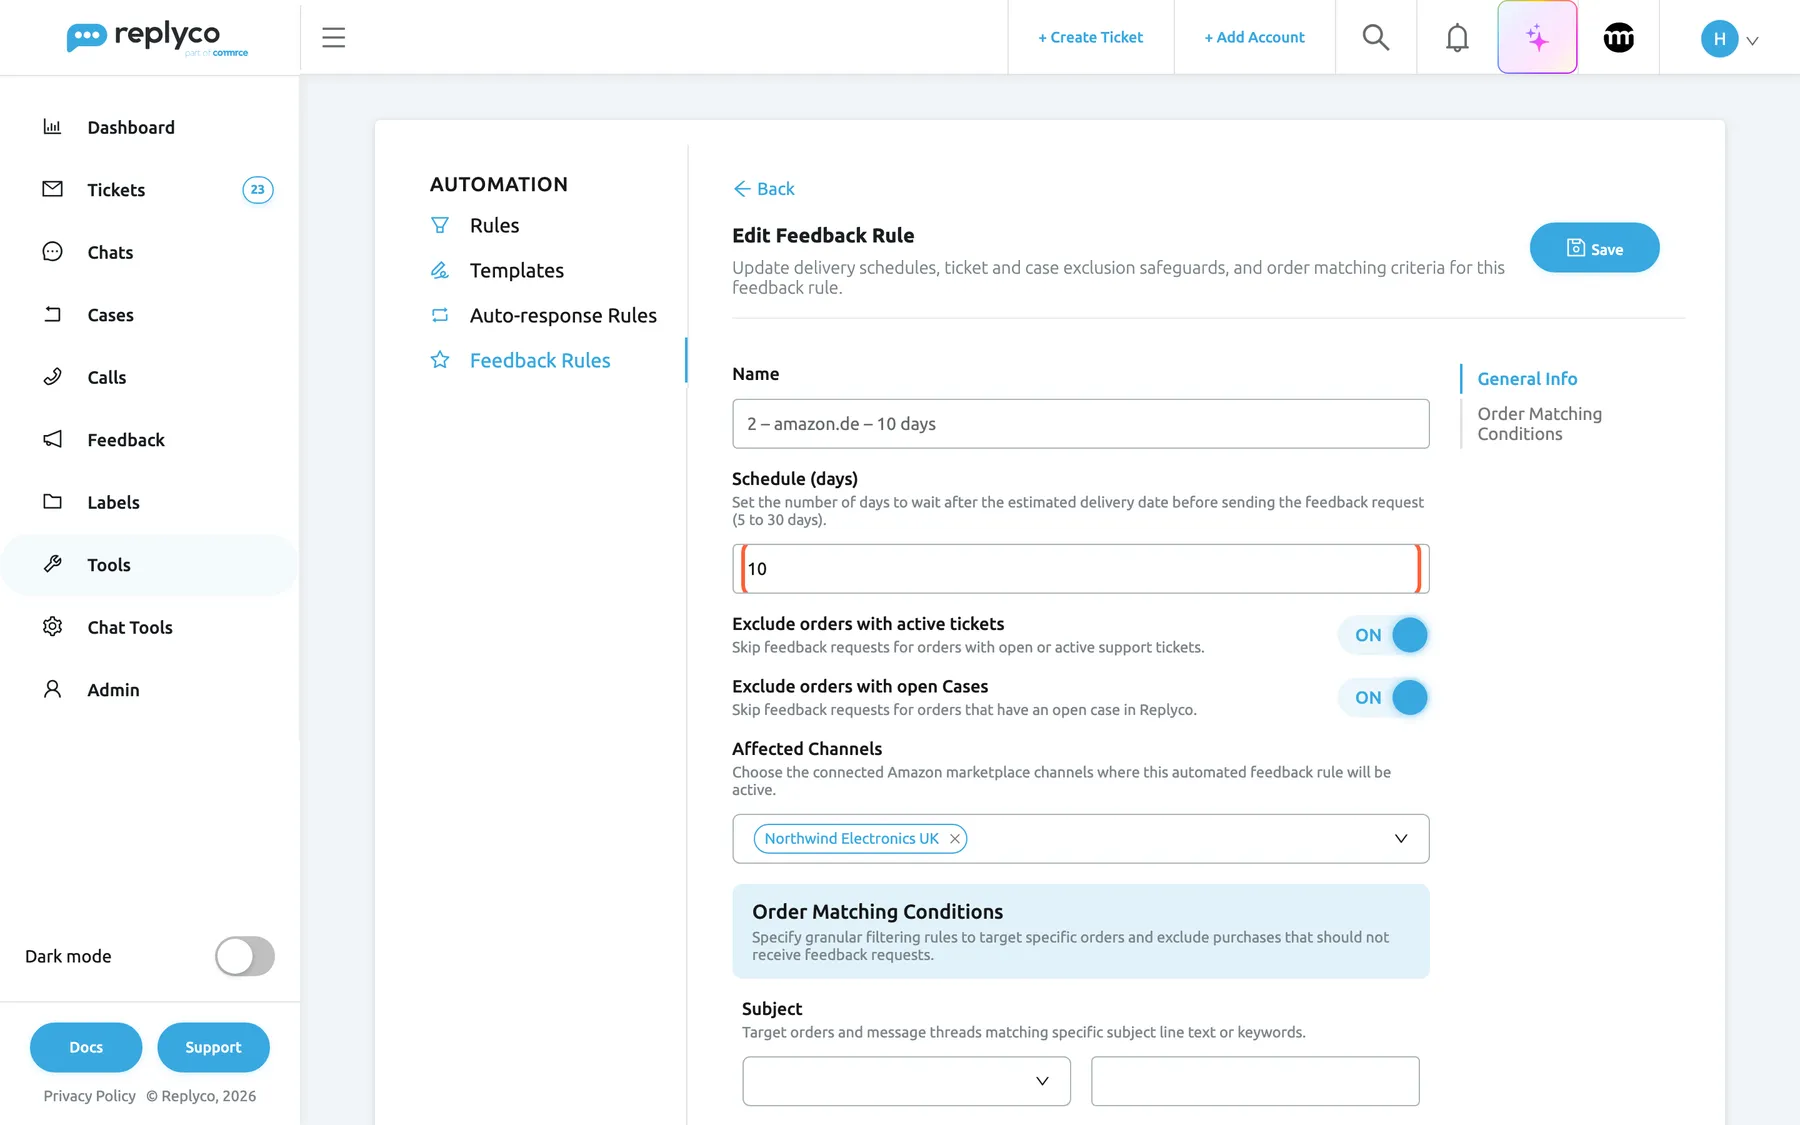Jump to Order Matching Conditions anchor
Screen dimensions: 1800x1125
[x=1539, y=424]
